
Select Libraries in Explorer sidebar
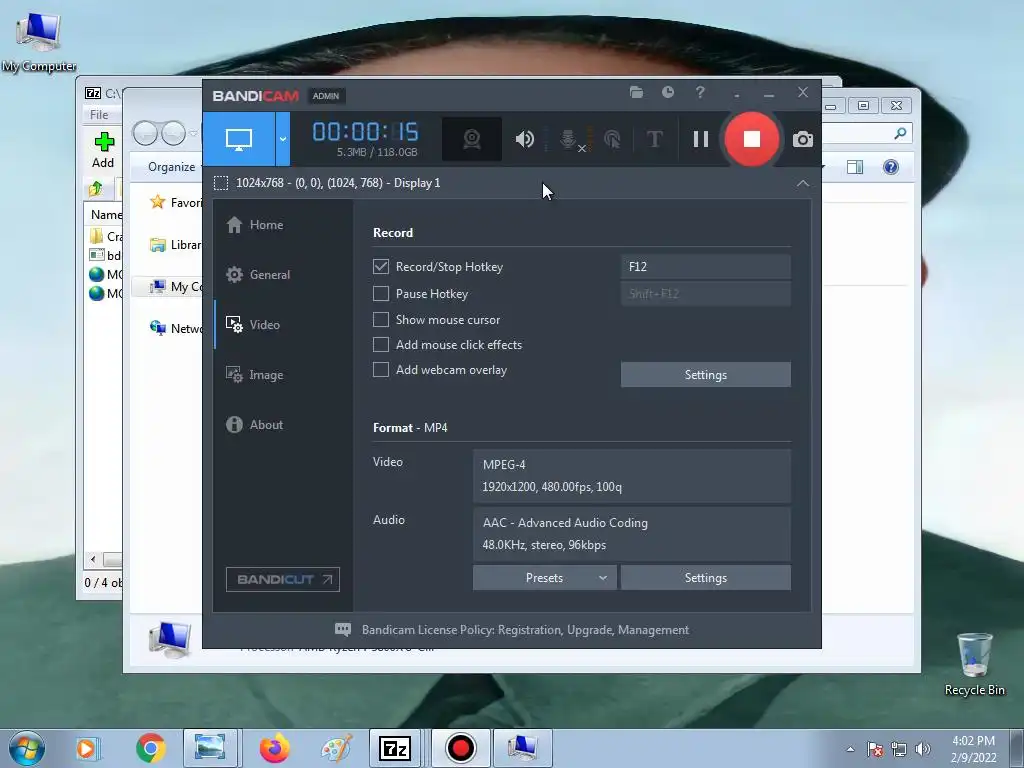point(176,245)
